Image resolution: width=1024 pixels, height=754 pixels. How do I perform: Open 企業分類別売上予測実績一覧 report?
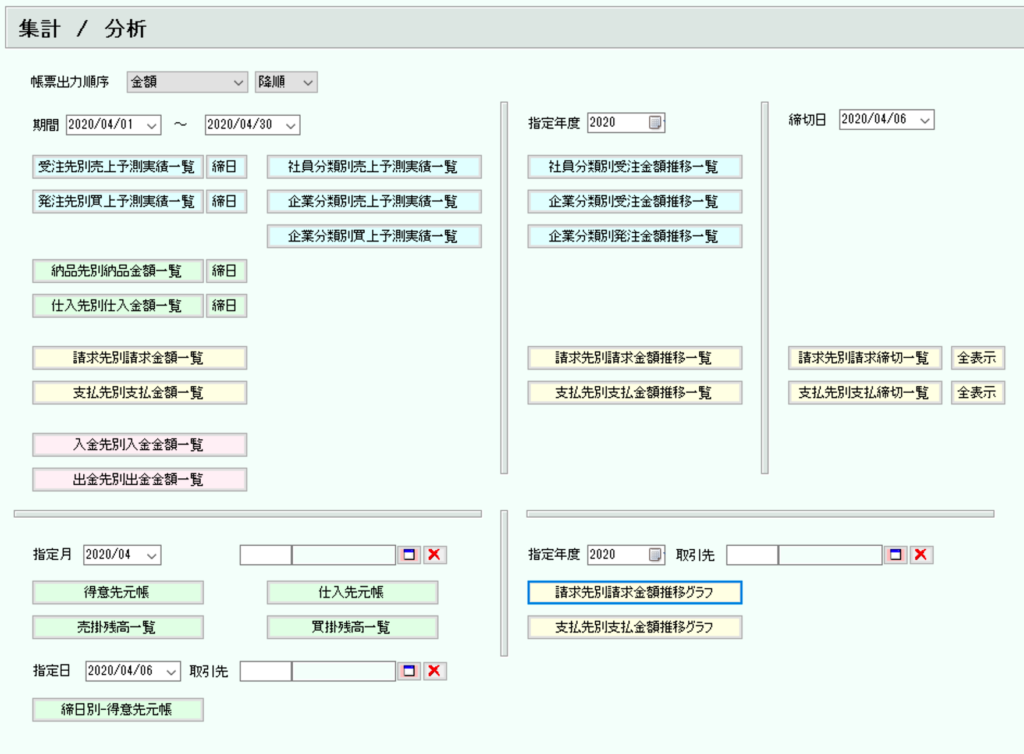[x=374, y=202]
